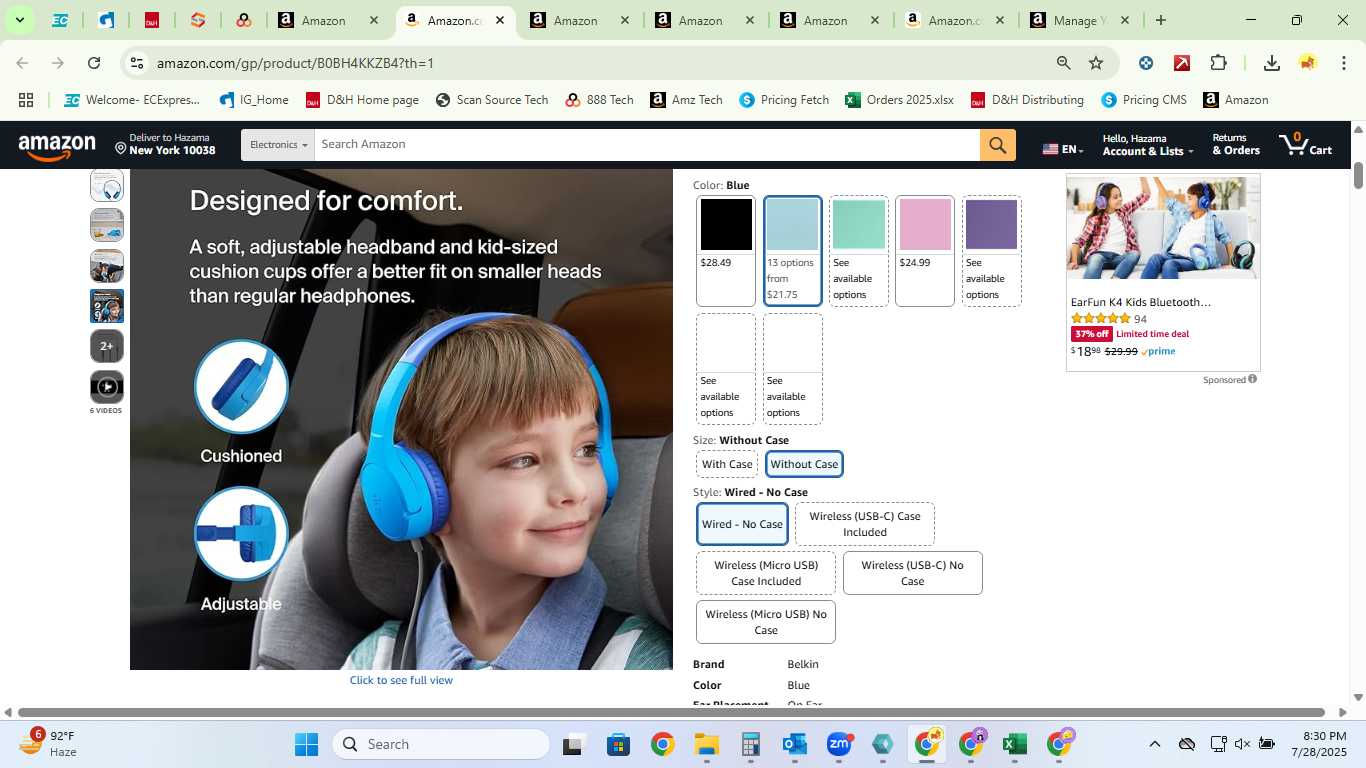Bookmark this page with the star icon

[x=1096, y=63]
